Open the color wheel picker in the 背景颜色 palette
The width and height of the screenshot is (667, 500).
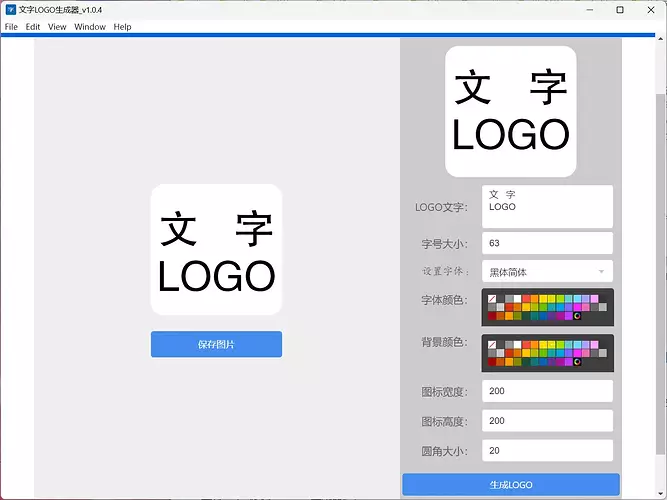pos(577,362)
